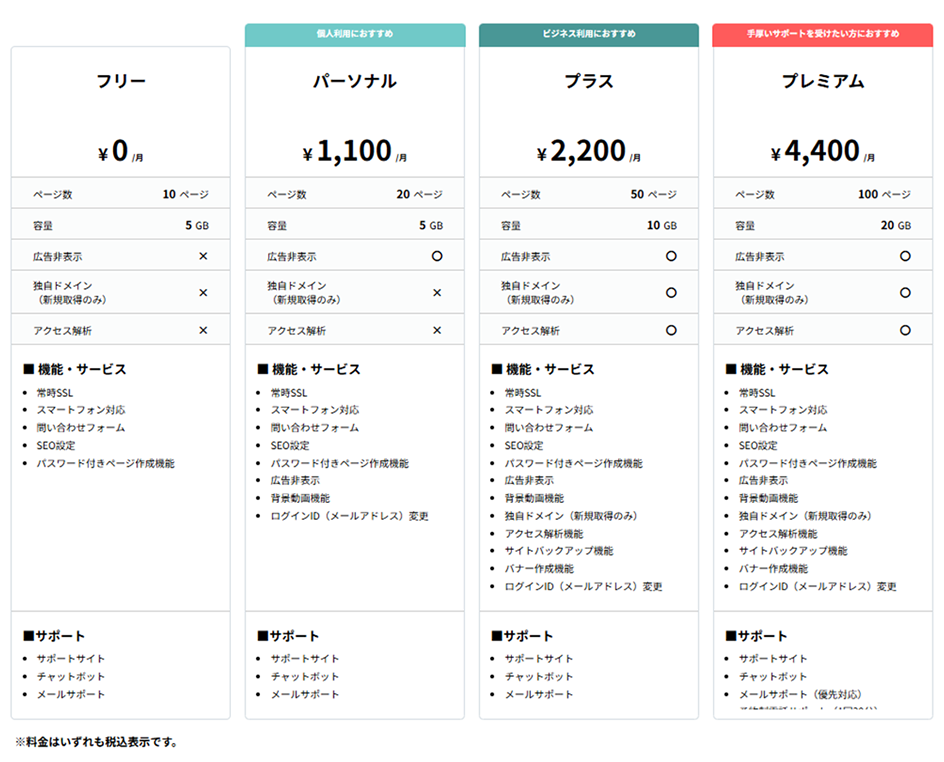Click 常時SSL in フリー plan feature list
The height and width of the screenshot is (762, 944).
click(x=55, y=392)
